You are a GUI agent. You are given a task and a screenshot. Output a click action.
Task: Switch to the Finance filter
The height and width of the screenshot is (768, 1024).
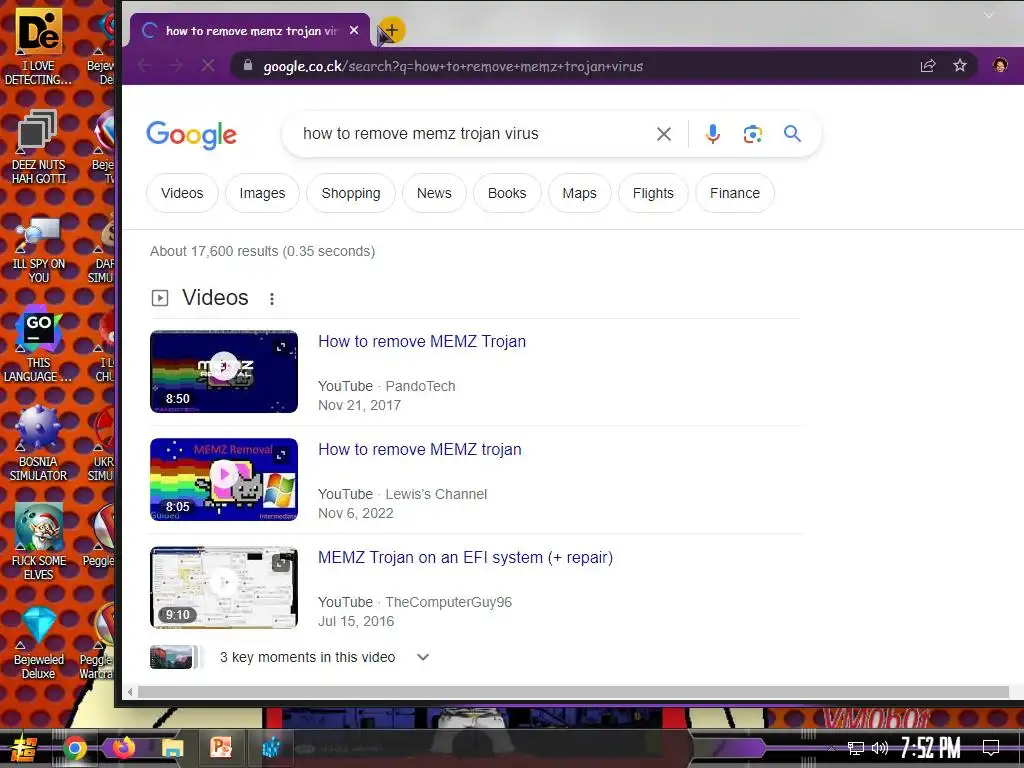click(735, 193)
